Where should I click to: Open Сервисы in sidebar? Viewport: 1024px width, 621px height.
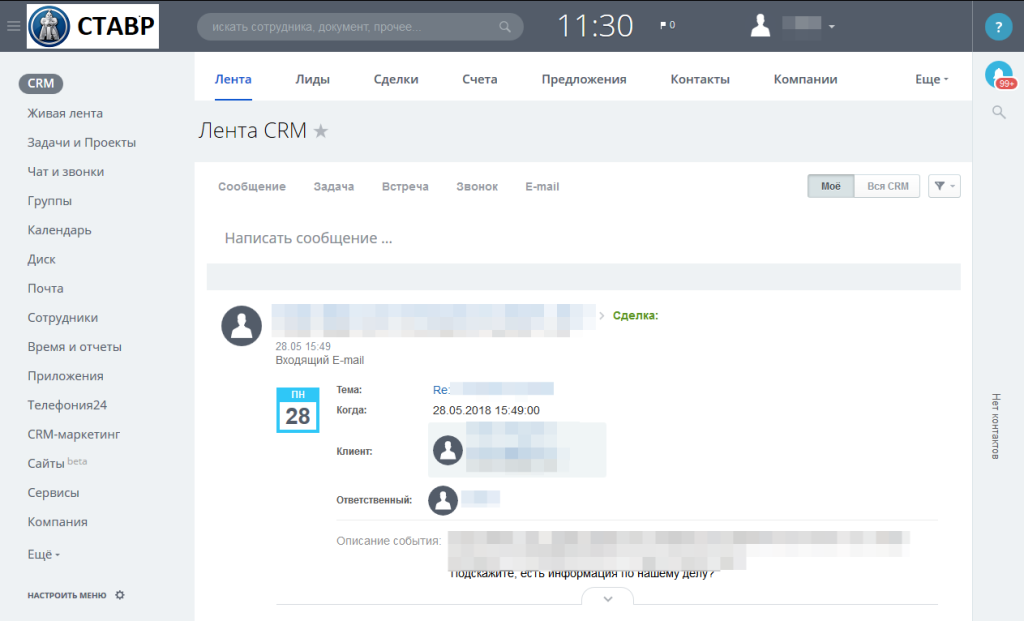54,492
